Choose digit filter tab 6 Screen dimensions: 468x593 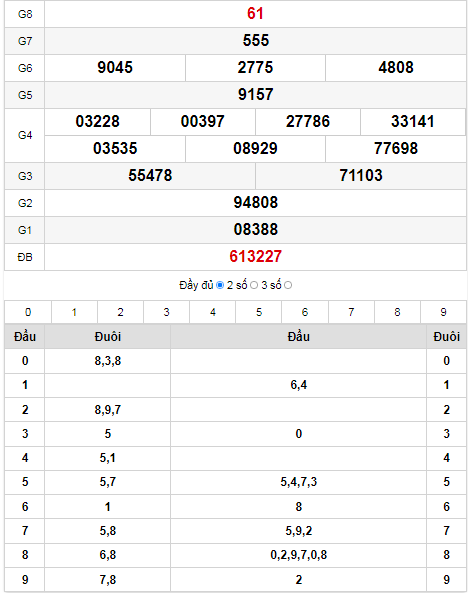305,312
